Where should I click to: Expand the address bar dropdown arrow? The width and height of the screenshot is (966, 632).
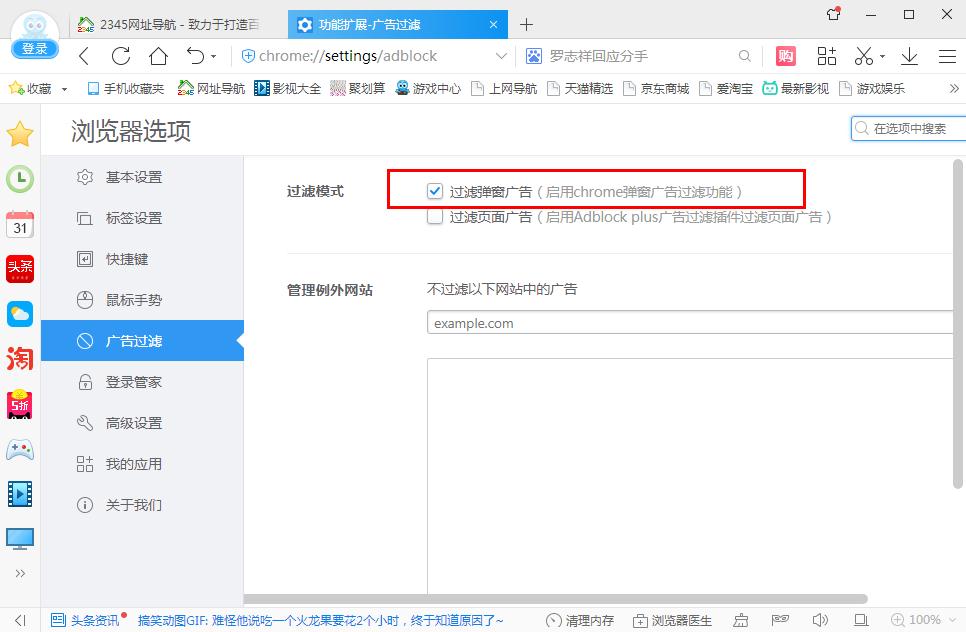coord(501,56)
